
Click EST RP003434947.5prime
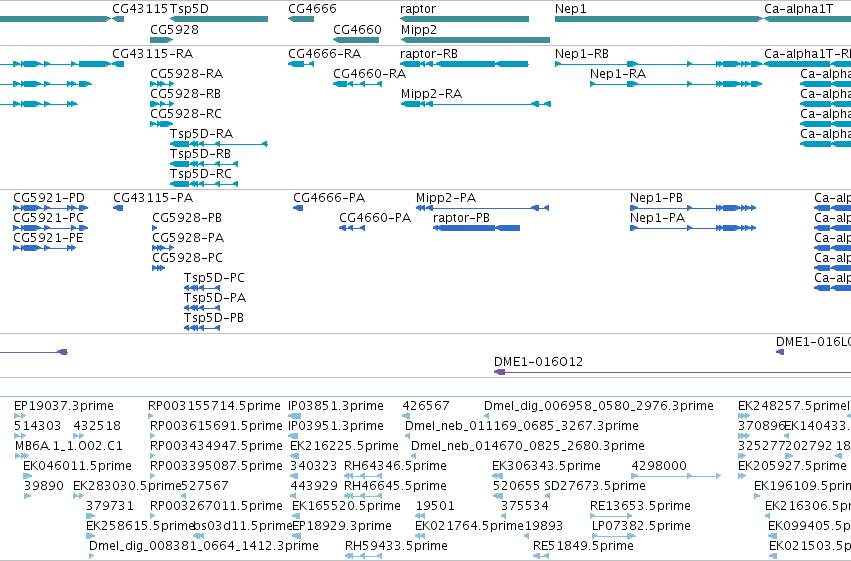(x=217, y=447)
